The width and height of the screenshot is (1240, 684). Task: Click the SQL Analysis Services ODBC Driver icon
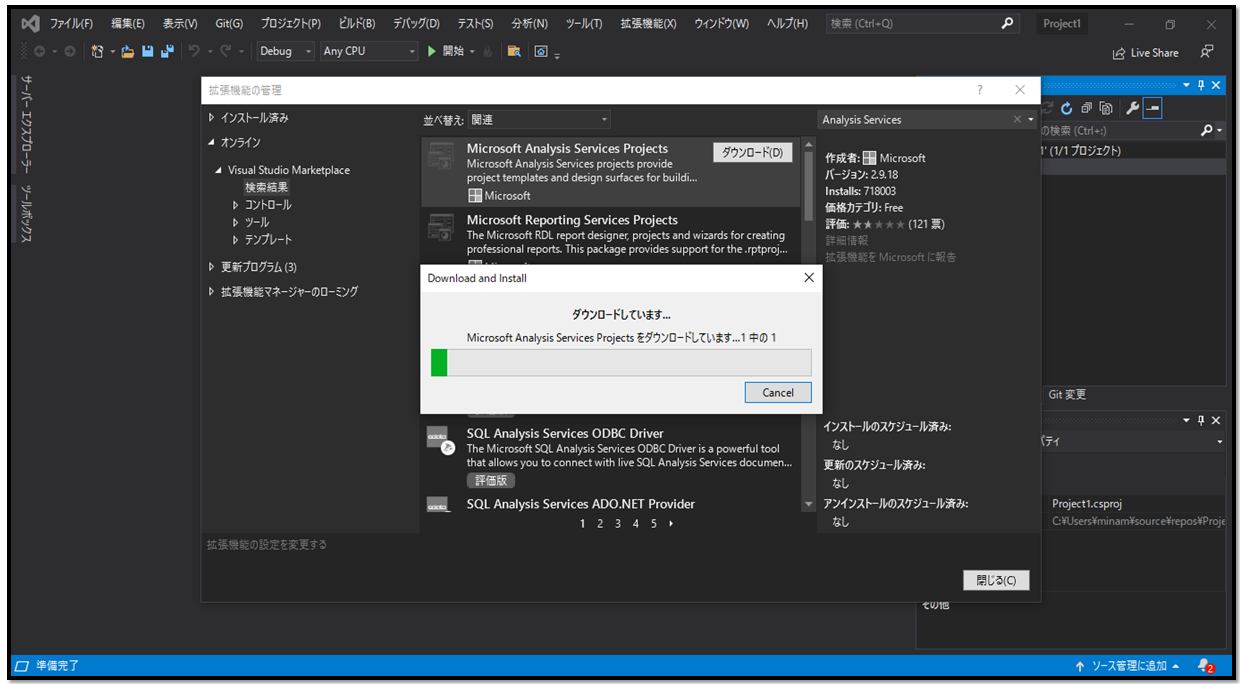441,440
